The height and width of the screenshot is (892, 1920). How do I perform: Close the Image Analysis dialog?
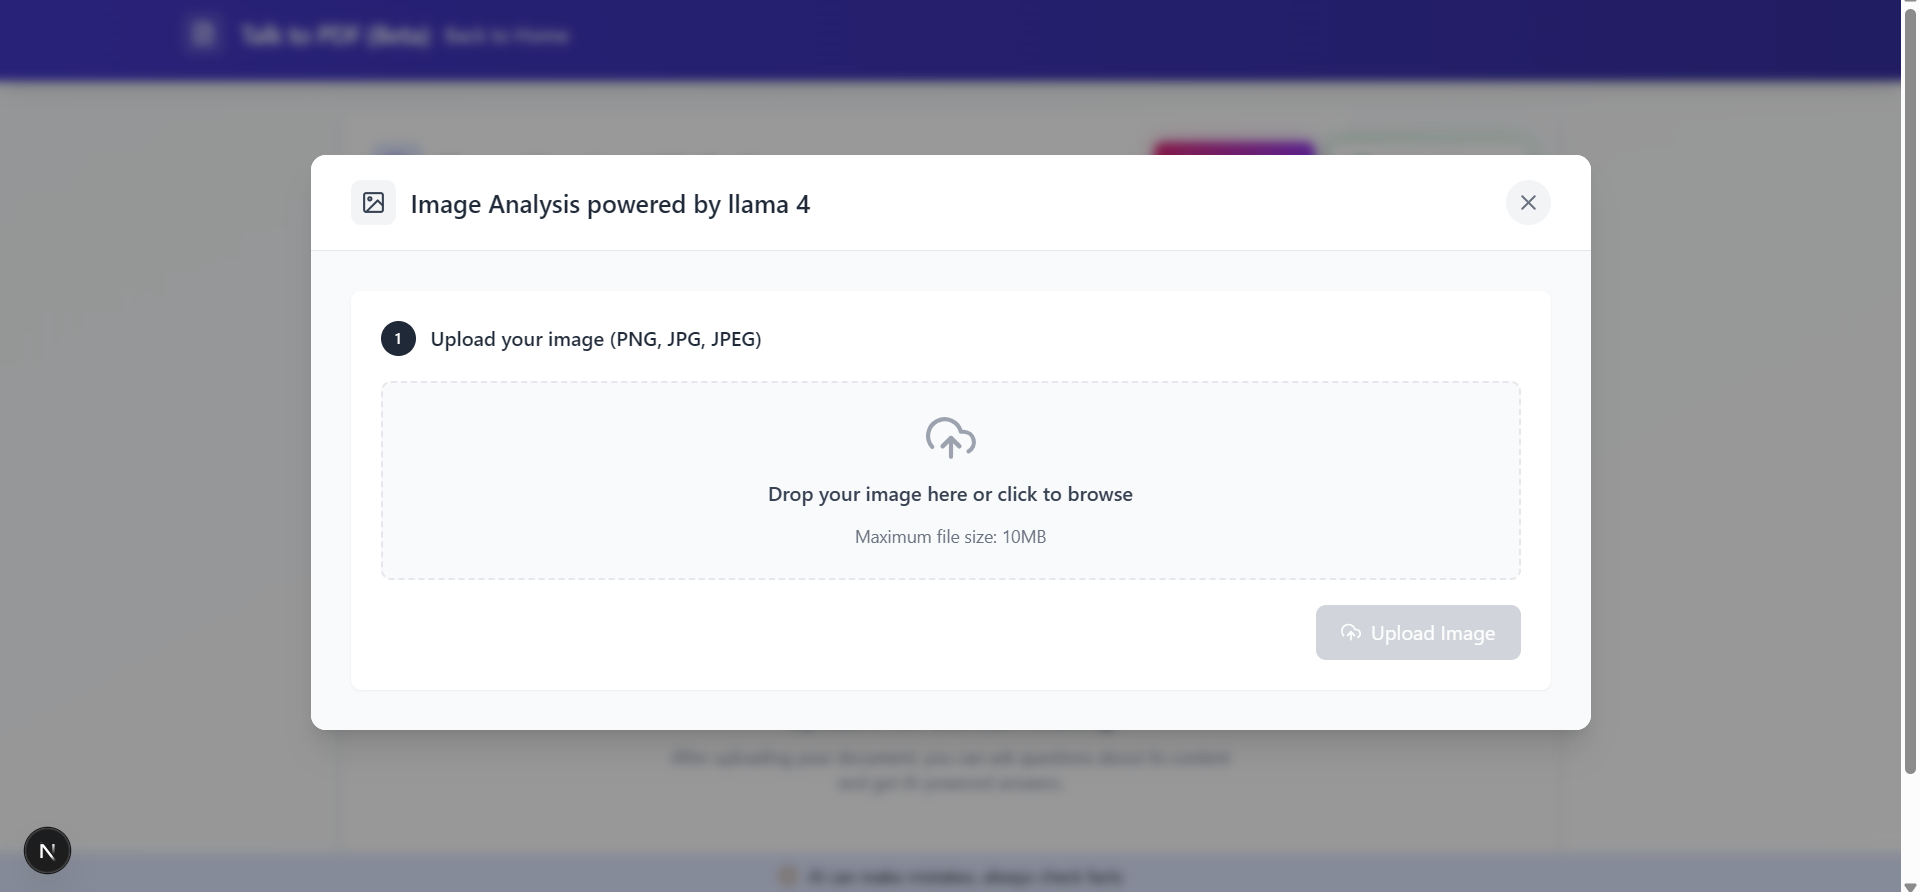pos(1528,203)
